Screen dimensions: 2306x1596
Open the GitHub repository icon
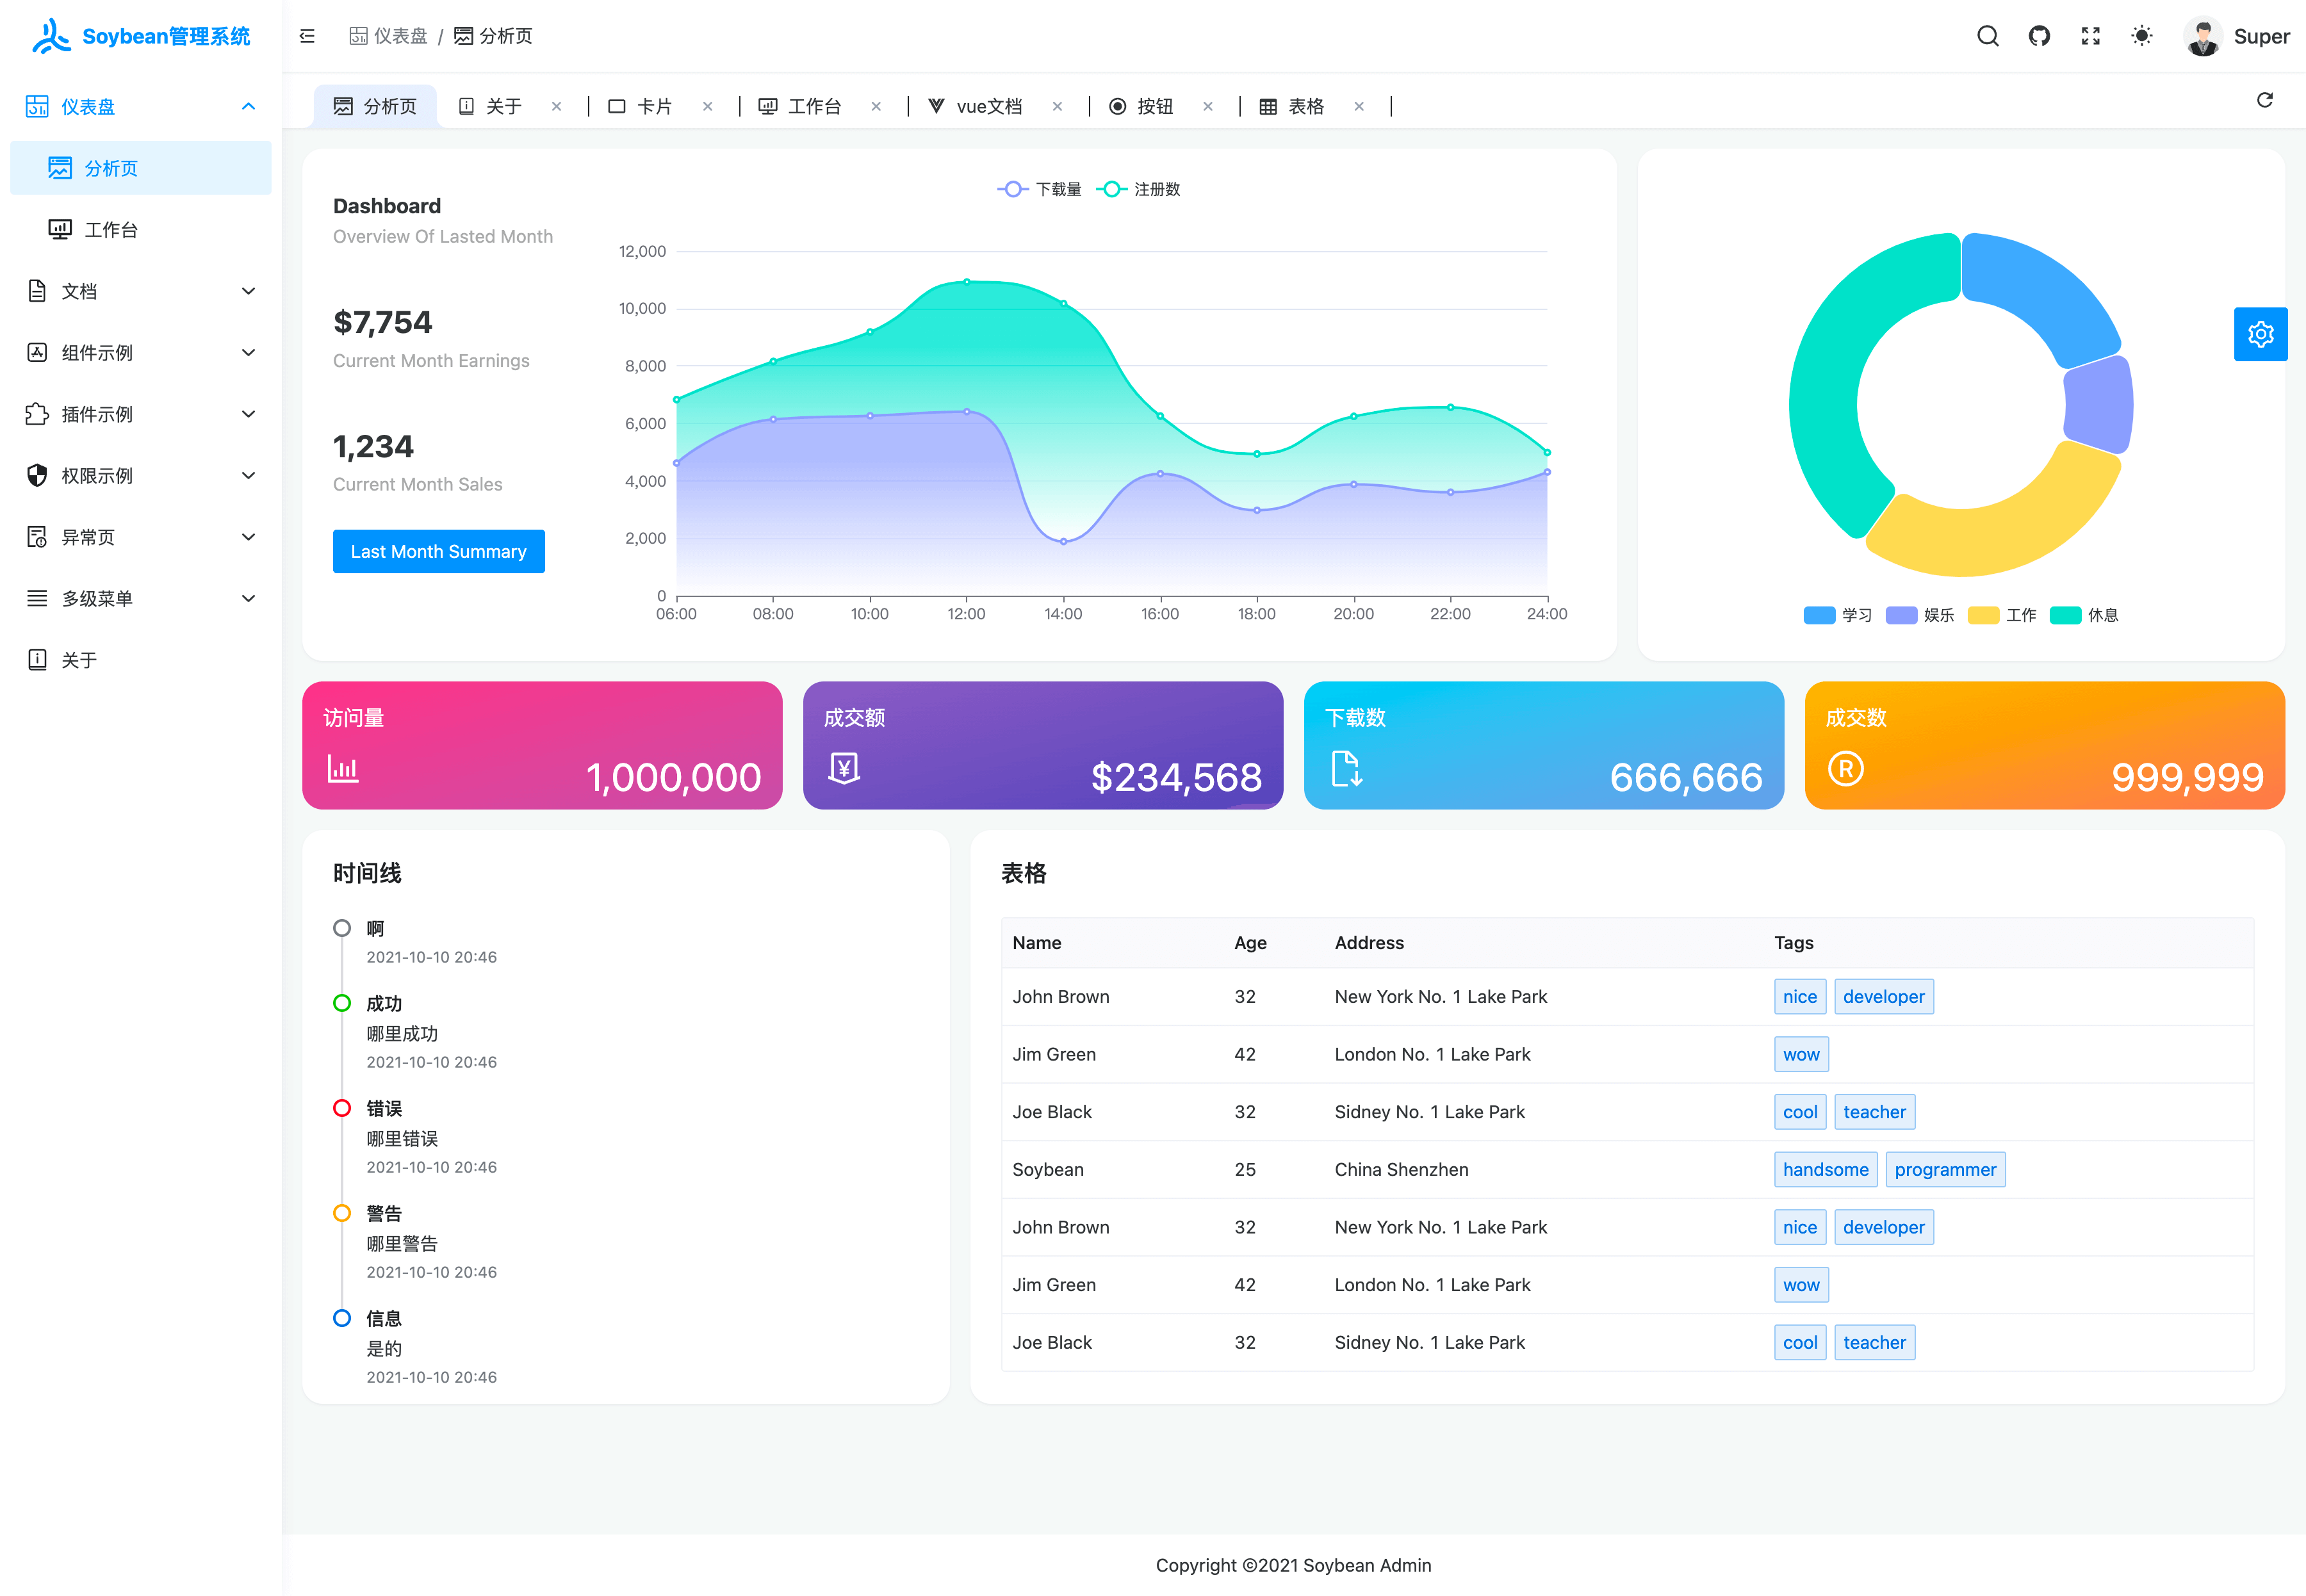click(2039, 36)
